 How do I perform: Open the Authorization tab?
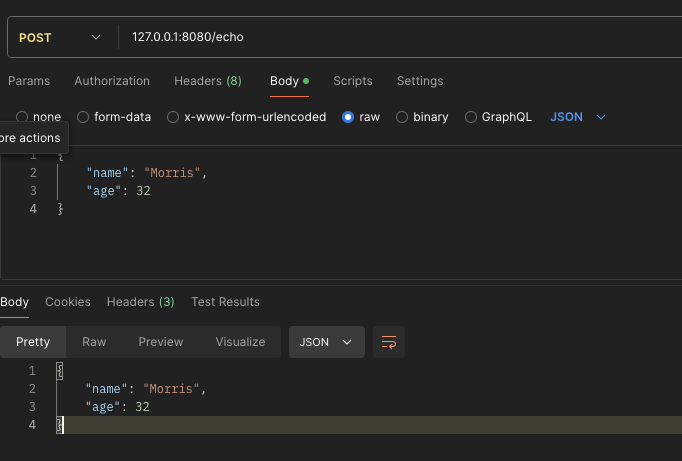click(112, 81)
